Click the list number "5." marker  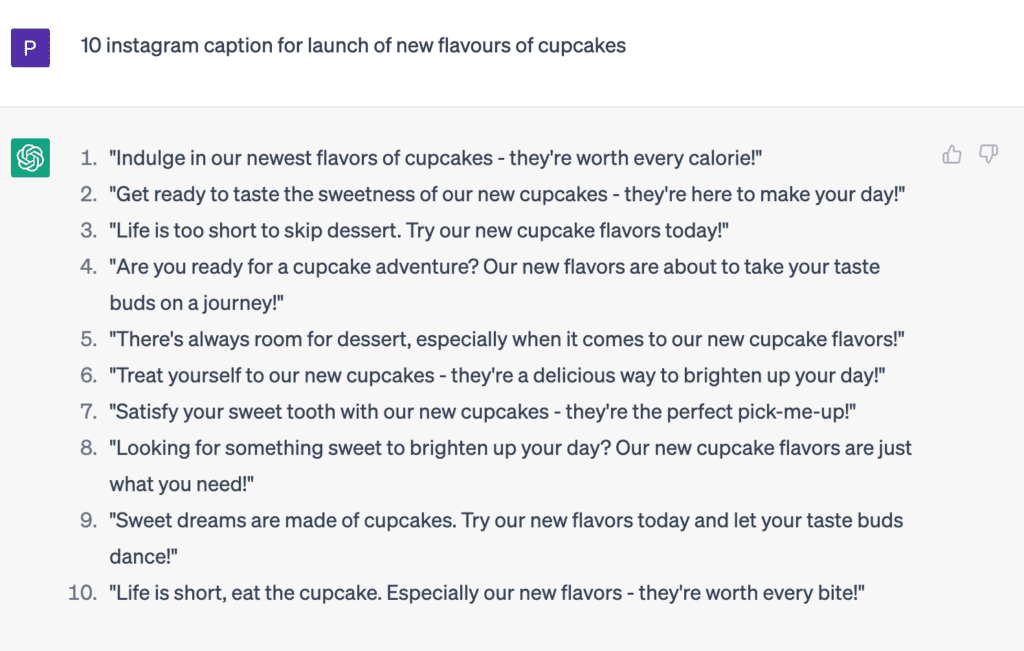89,339
